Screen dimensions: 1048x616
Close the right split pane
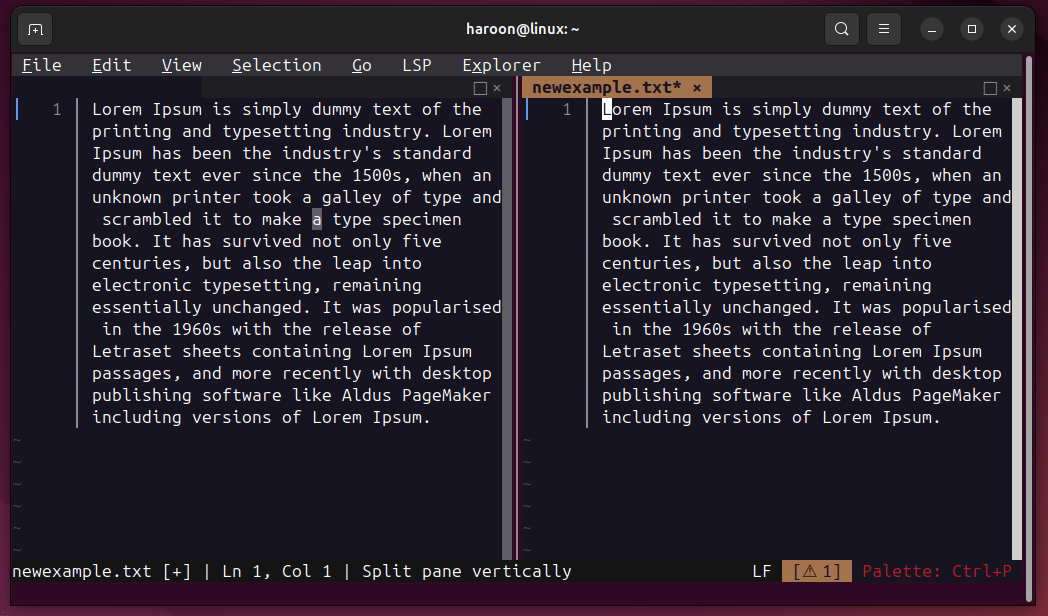(1007, 88)
